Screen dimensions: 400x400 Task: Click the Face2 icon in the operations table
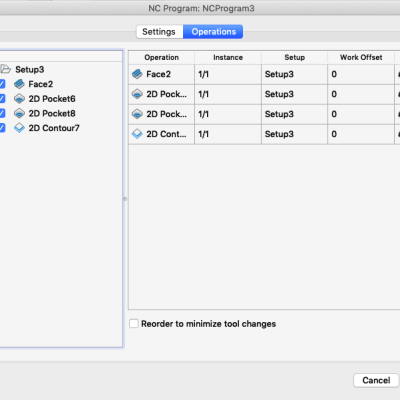click(x=137, y=74)
